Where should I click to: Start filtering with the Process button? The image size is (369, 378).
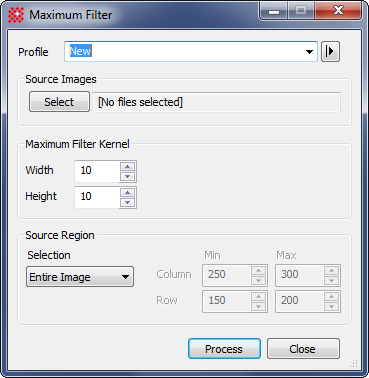[x=224, y=349]
